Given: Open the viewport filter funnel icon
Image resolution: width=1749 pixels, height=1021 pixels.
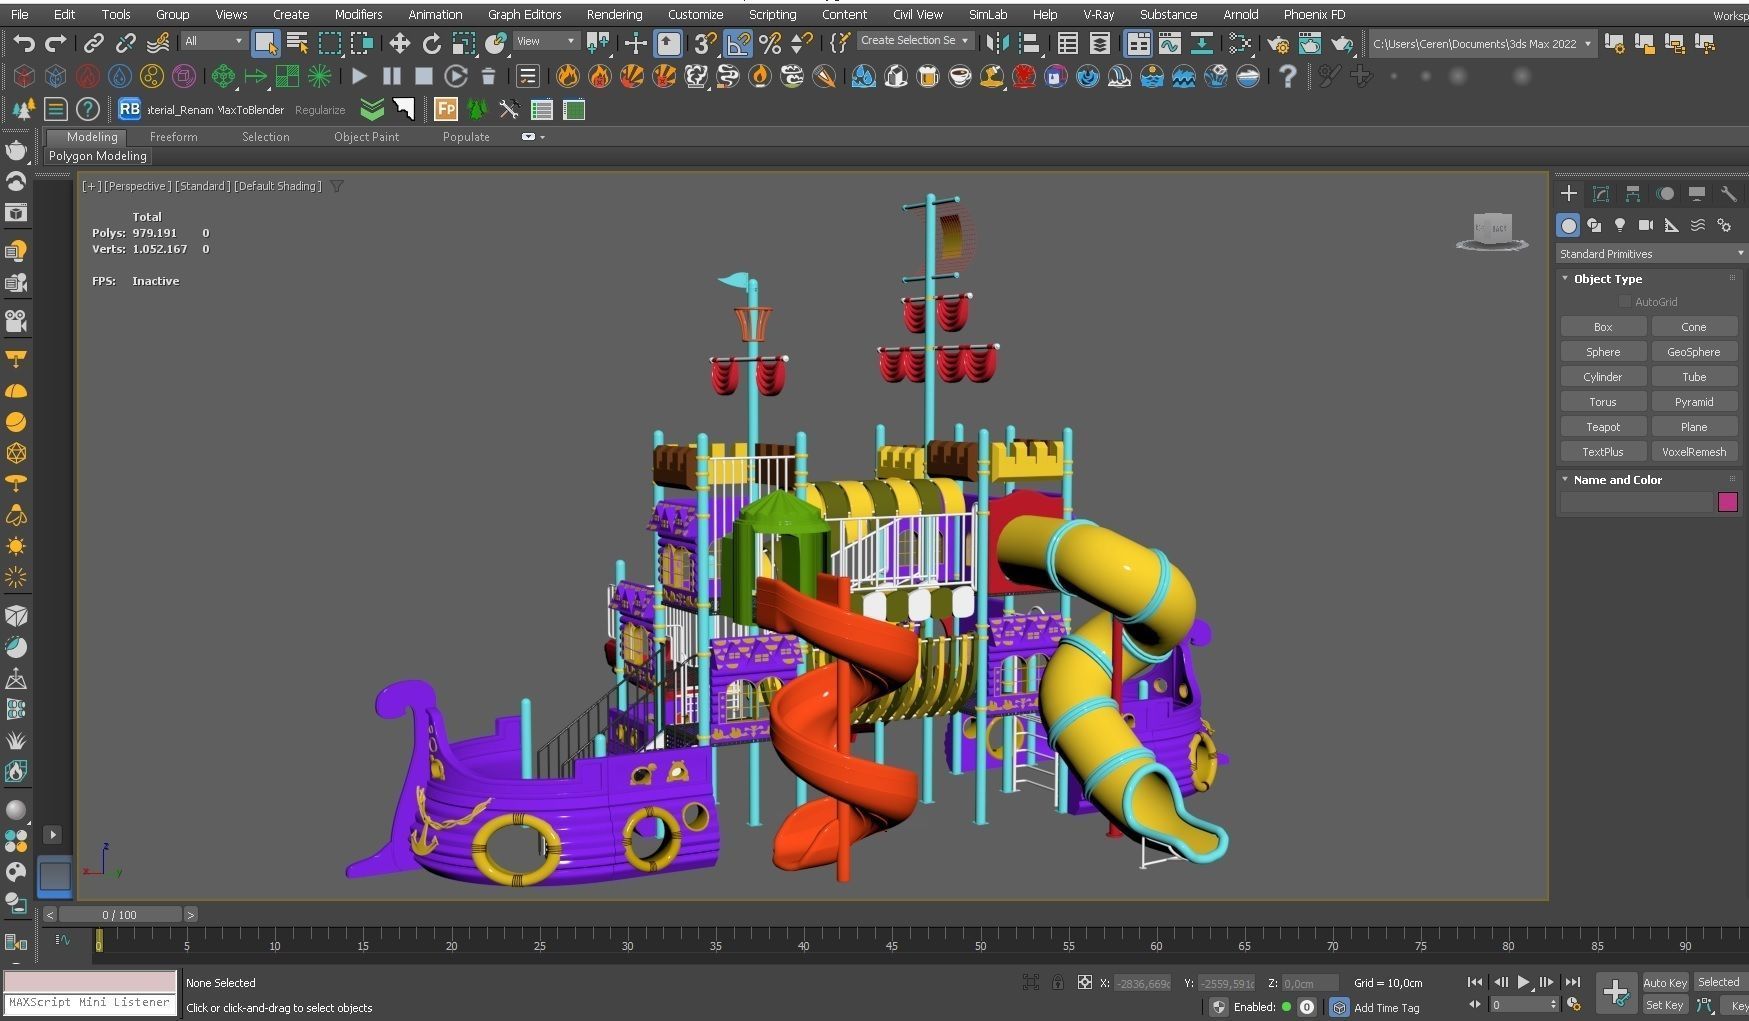Looking at the screenshot, I should click(x=337, y=186).
